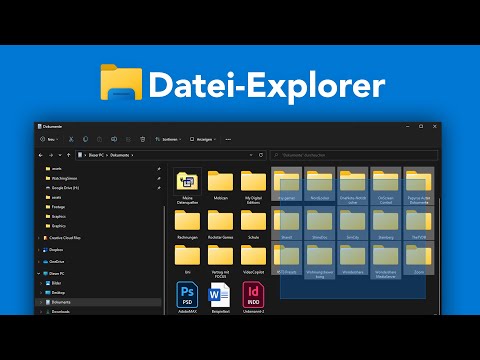Refresh the Dokumente folder view

click(261, 155)
